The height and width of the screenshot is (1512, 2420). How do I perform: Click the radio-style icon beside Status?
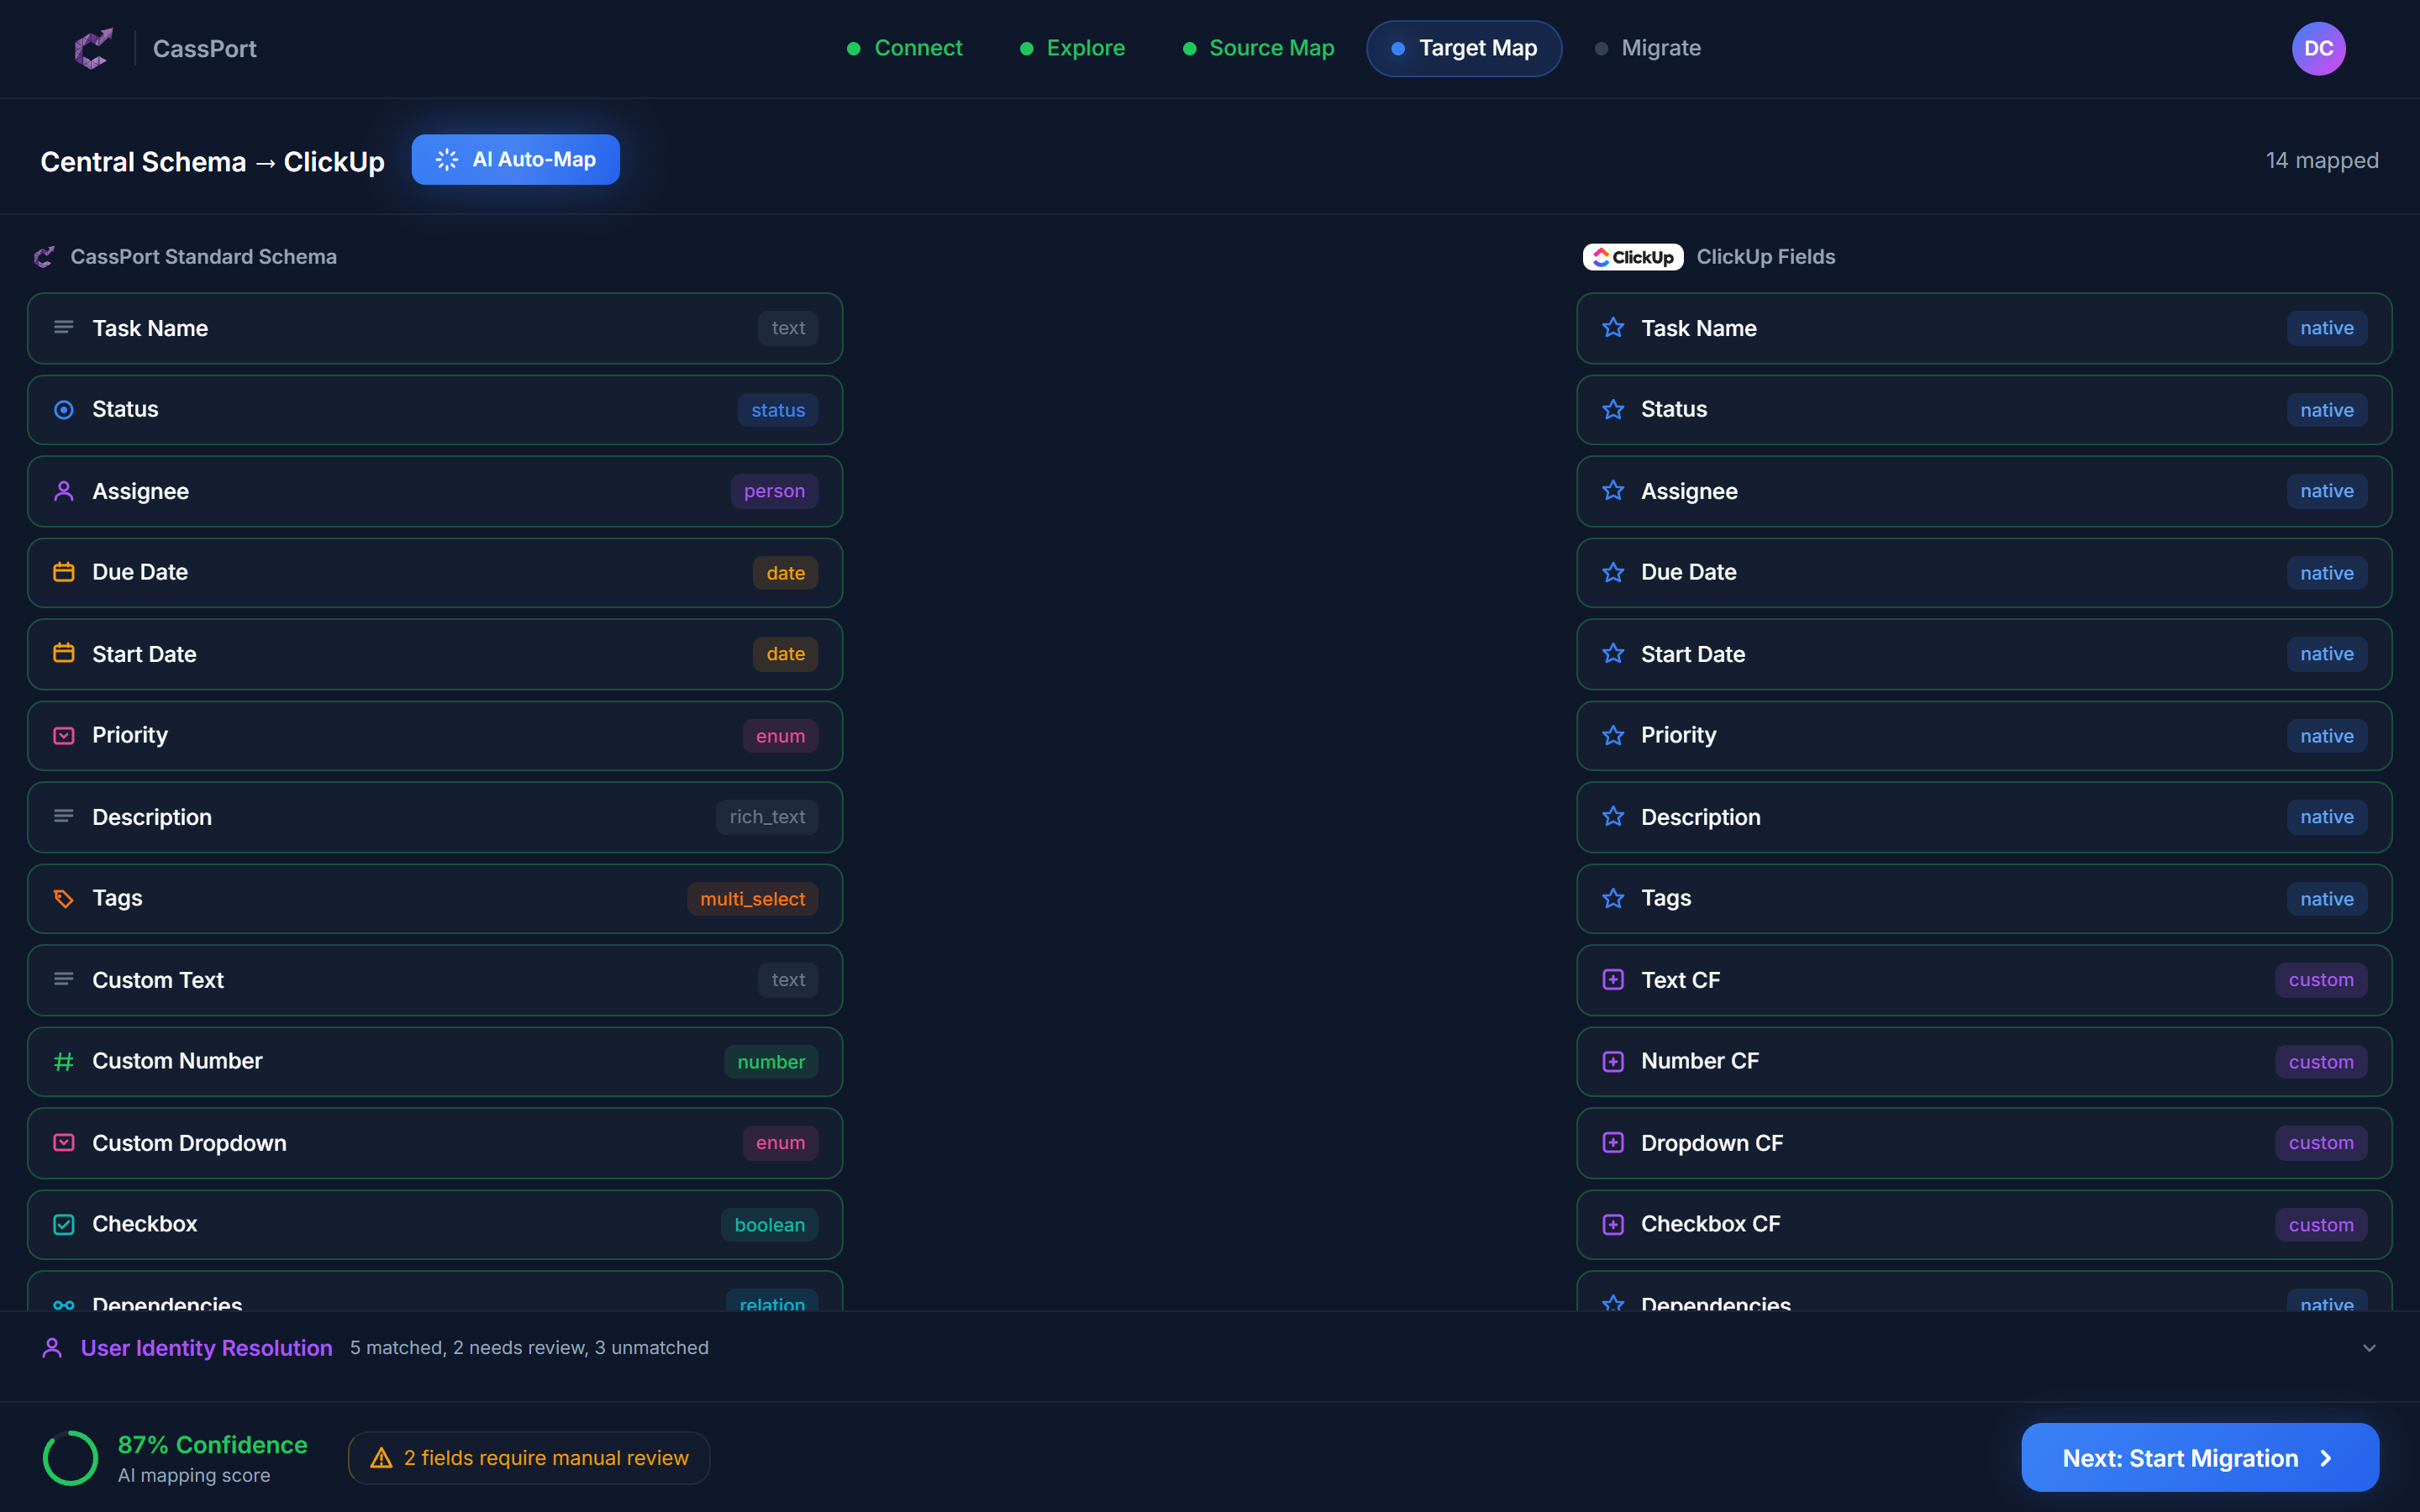[64, 409]
